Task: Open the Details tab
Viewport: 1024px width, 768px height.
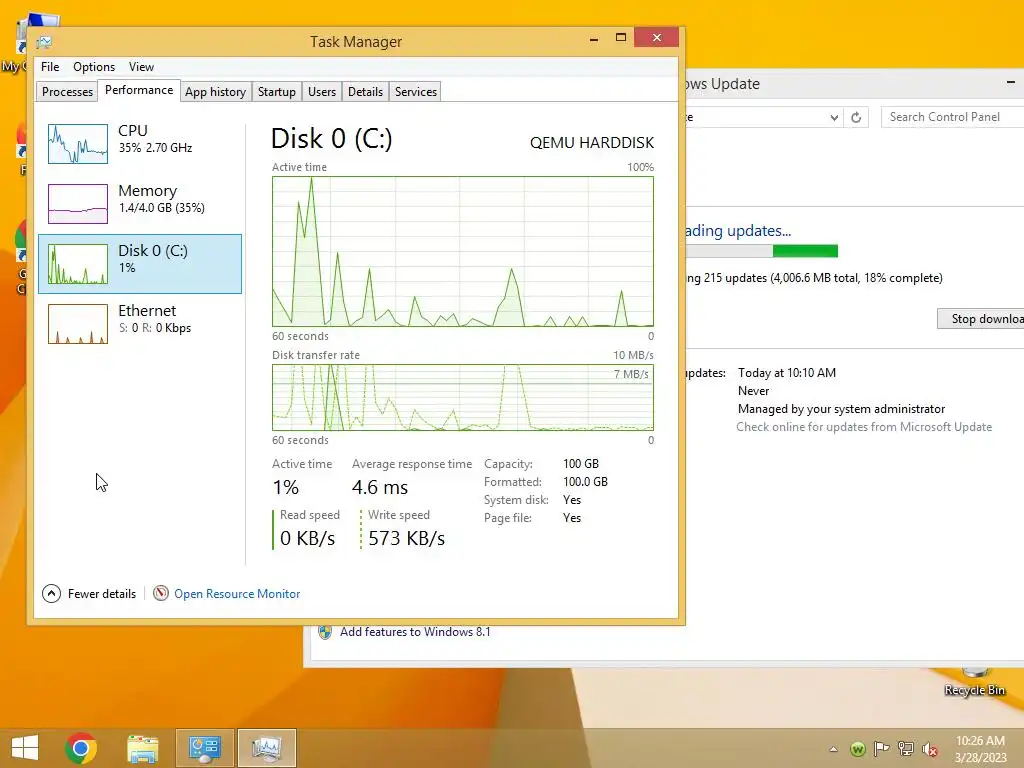Action: coord(365,91)
